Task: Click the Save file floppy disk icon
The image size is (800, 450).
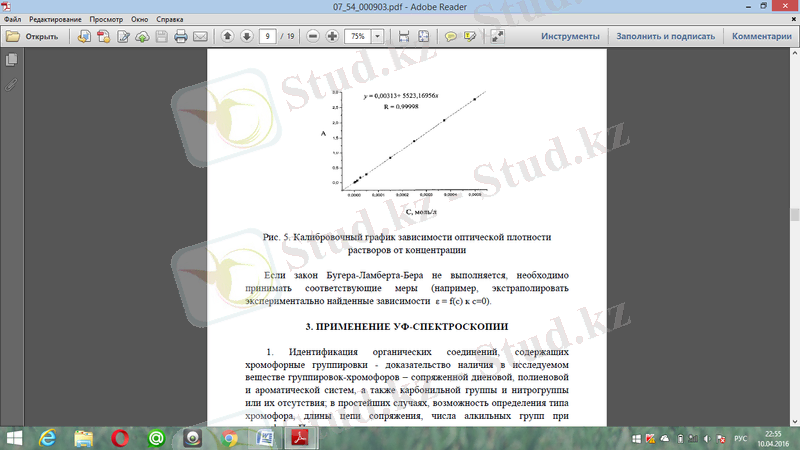Action: coord(162,37)
